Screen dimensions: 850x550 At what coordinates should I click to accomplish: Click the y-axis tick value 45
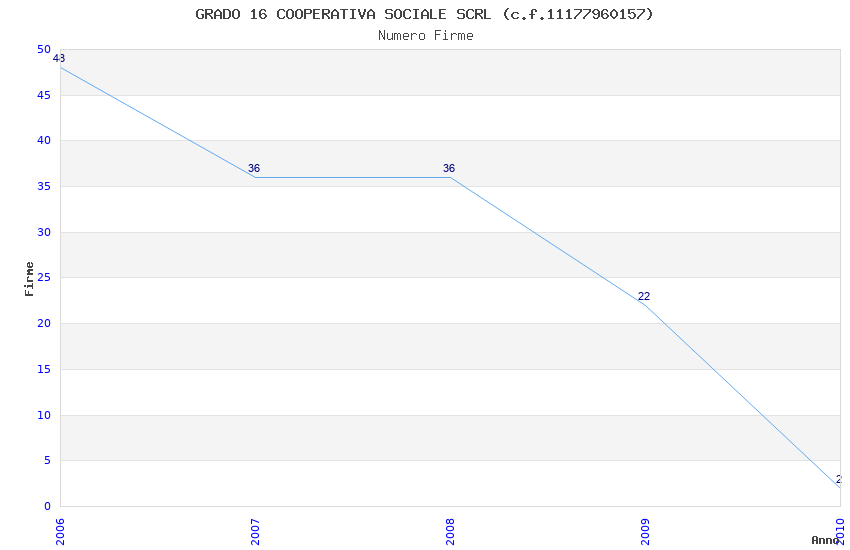44,95
